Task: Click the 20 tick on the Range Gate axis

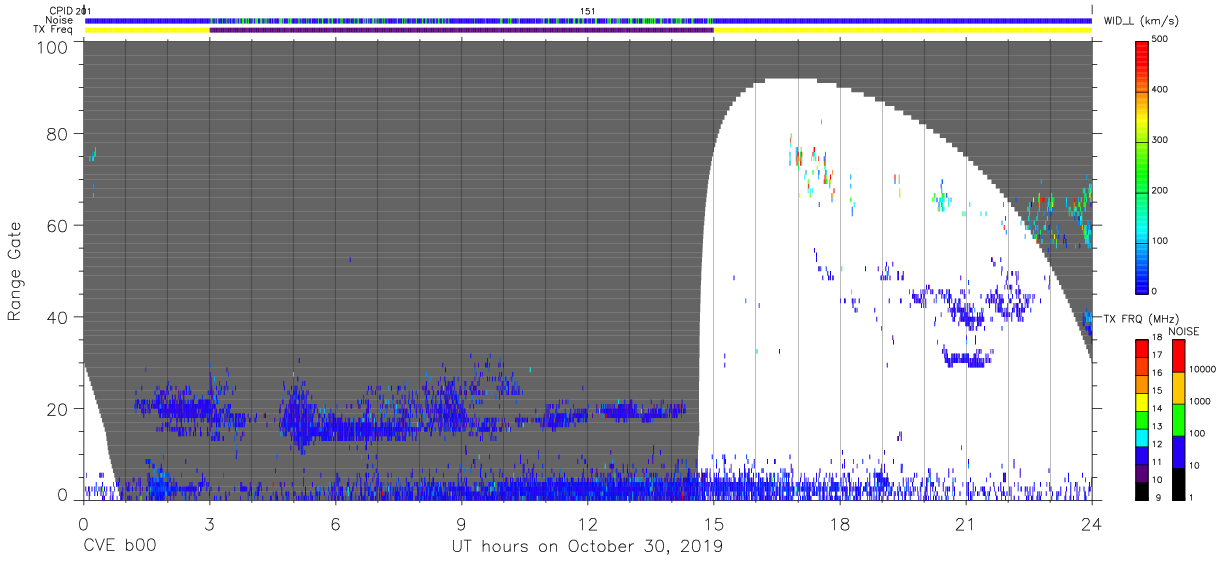Action: 58,409
